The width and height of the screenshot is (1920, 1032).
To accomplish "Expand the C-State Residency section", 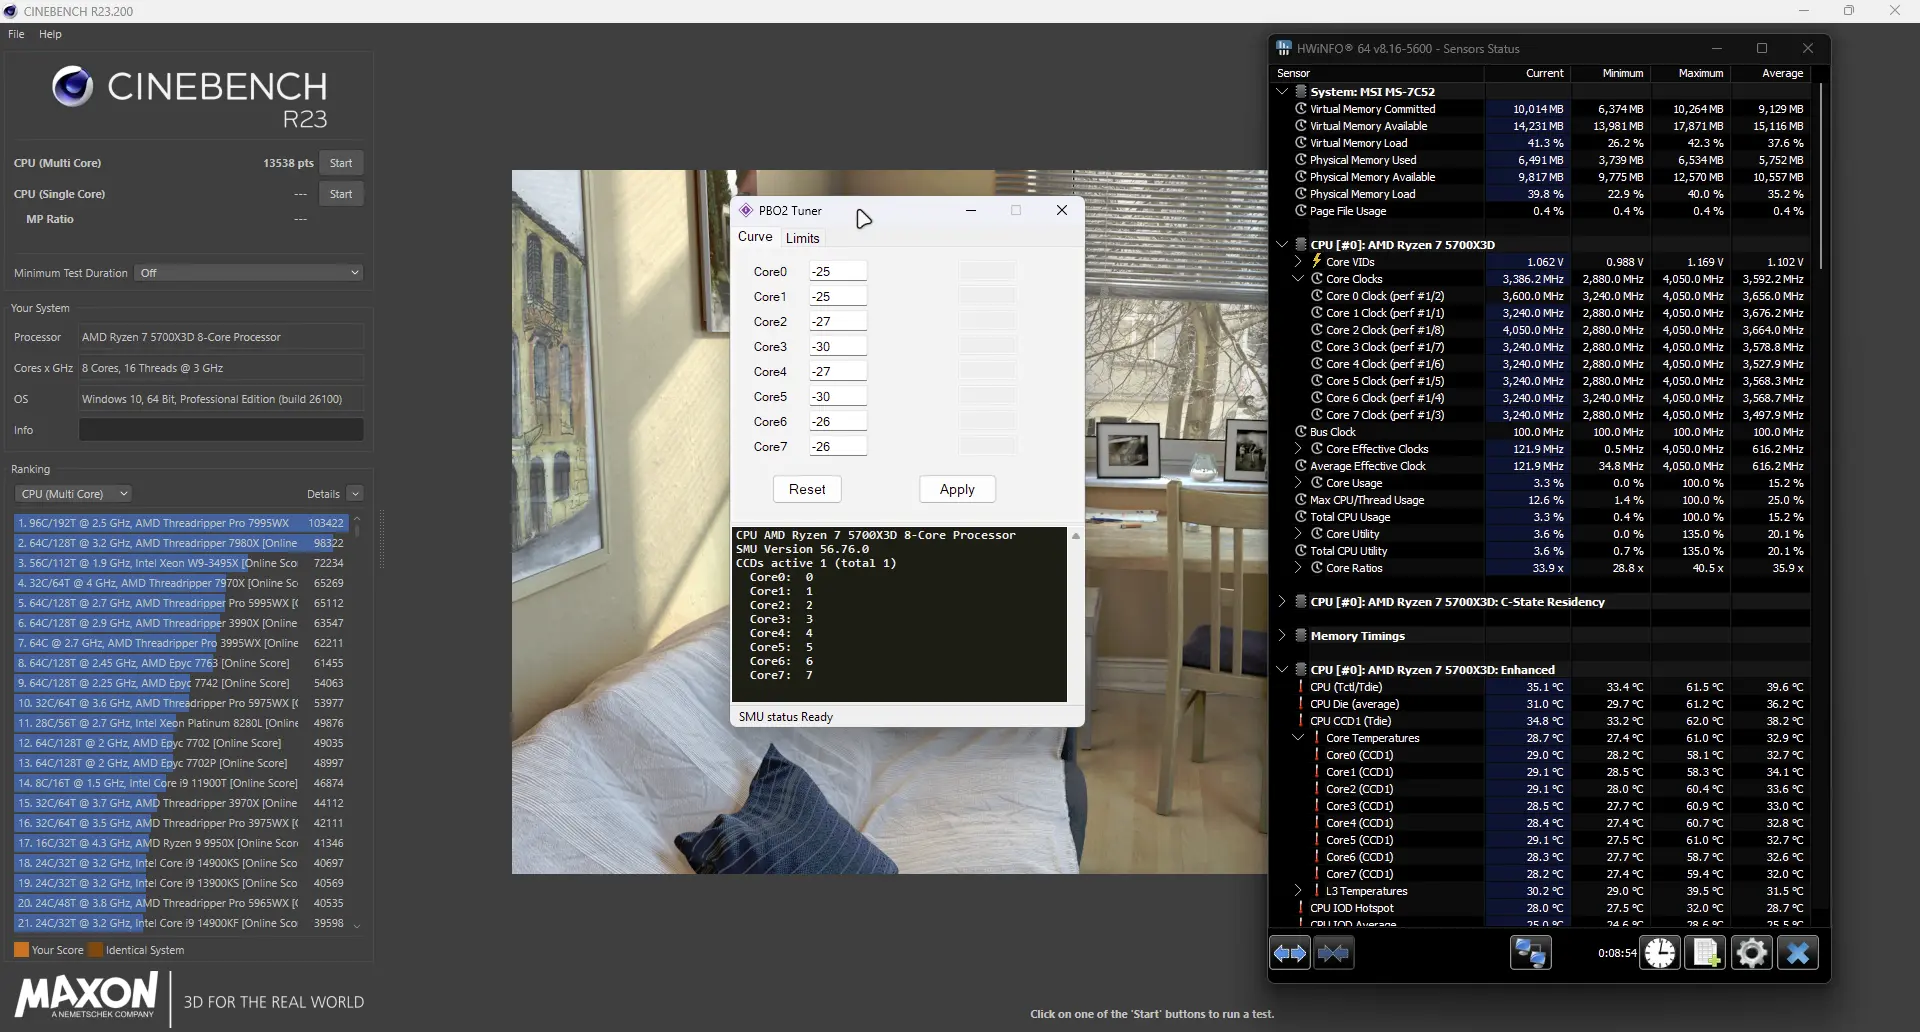I will pyautogui.click(x=1282, y=601).
